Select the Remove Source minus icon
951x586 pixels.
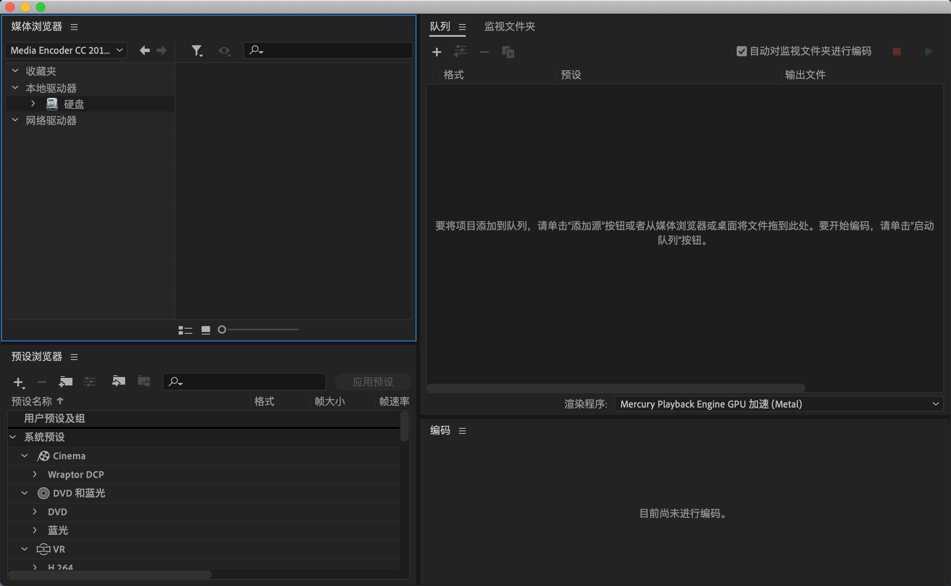[484, 51]
